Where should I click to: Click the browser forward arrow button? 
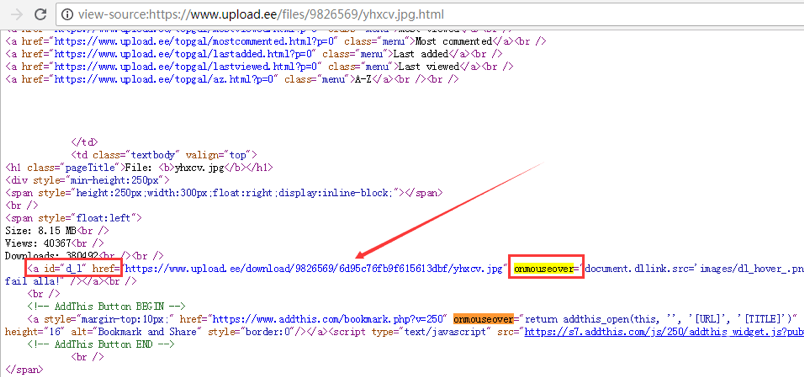[x=17, y=14]
